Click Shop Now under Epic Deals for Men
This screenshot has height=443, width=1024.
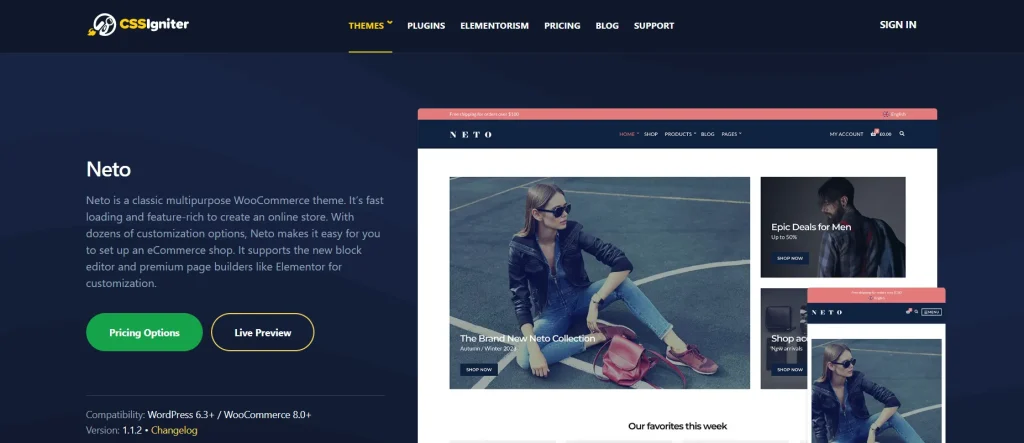click(x=790, y=258)
